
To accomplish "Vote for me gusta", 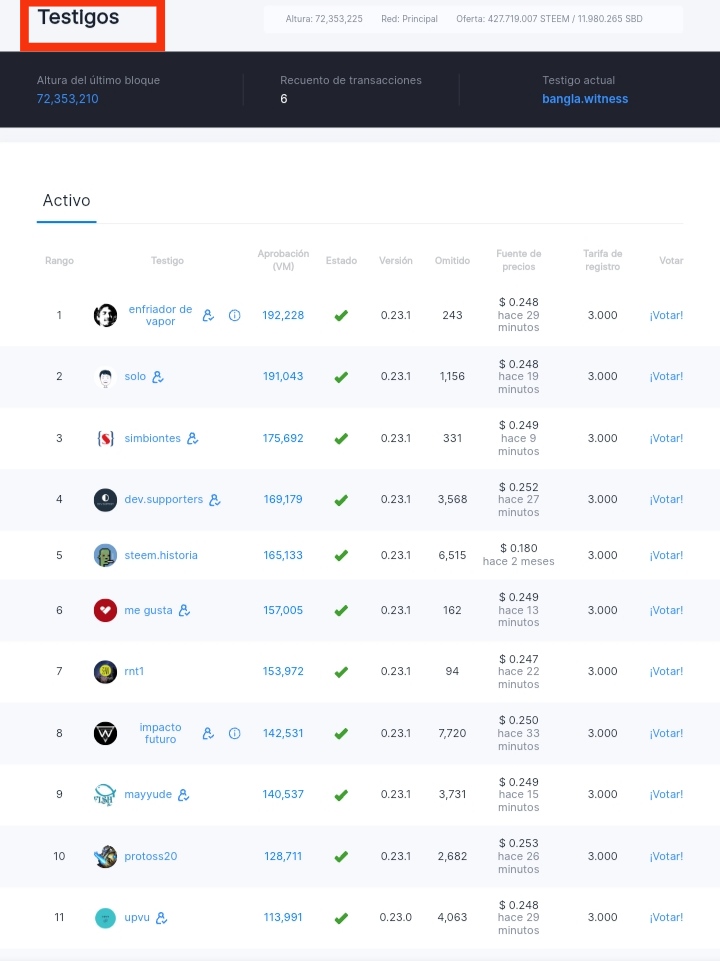I will click(666, 610).
